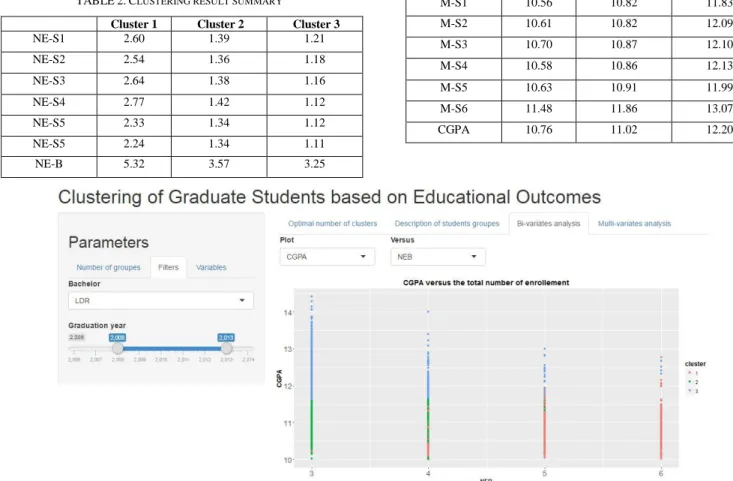This screenshot has height=481, width=733.
Task: Switch to Description of students groupes tab
Action: coord(447,223)
